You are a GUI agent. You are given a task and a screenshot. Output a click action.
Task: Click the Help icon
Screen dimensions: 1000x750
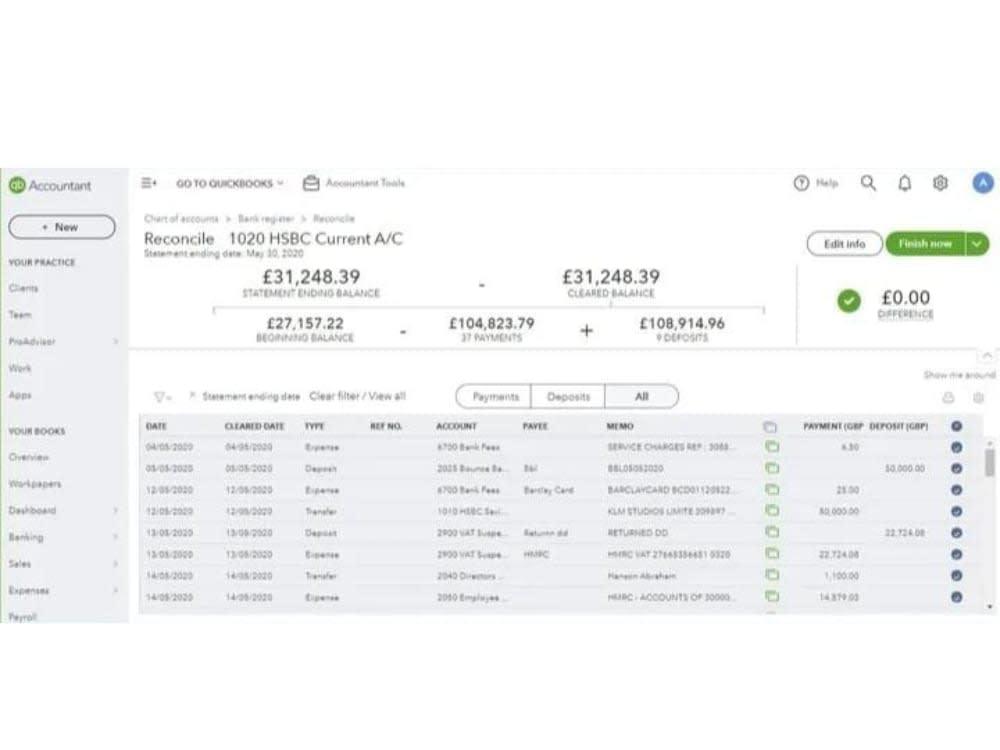812,183
